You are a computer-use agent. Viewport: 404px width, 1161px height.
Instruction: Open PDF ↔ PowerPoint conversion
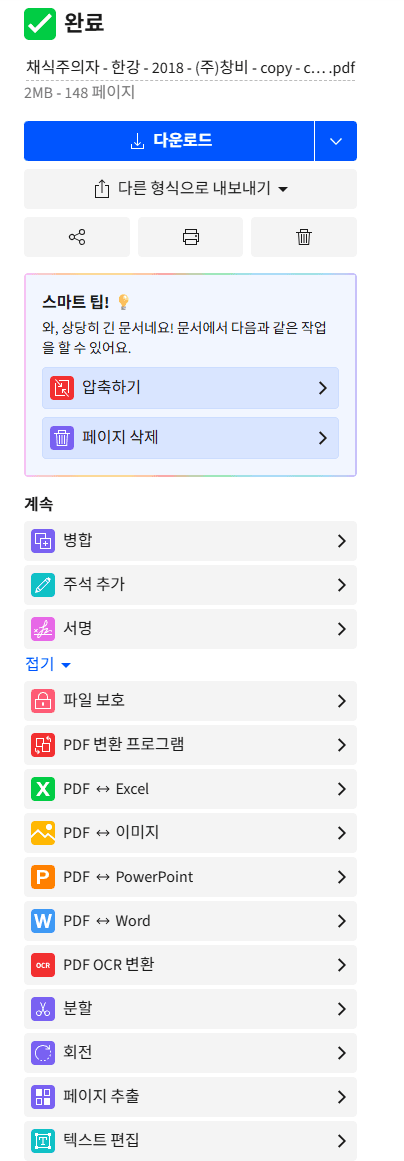(190, 877)
